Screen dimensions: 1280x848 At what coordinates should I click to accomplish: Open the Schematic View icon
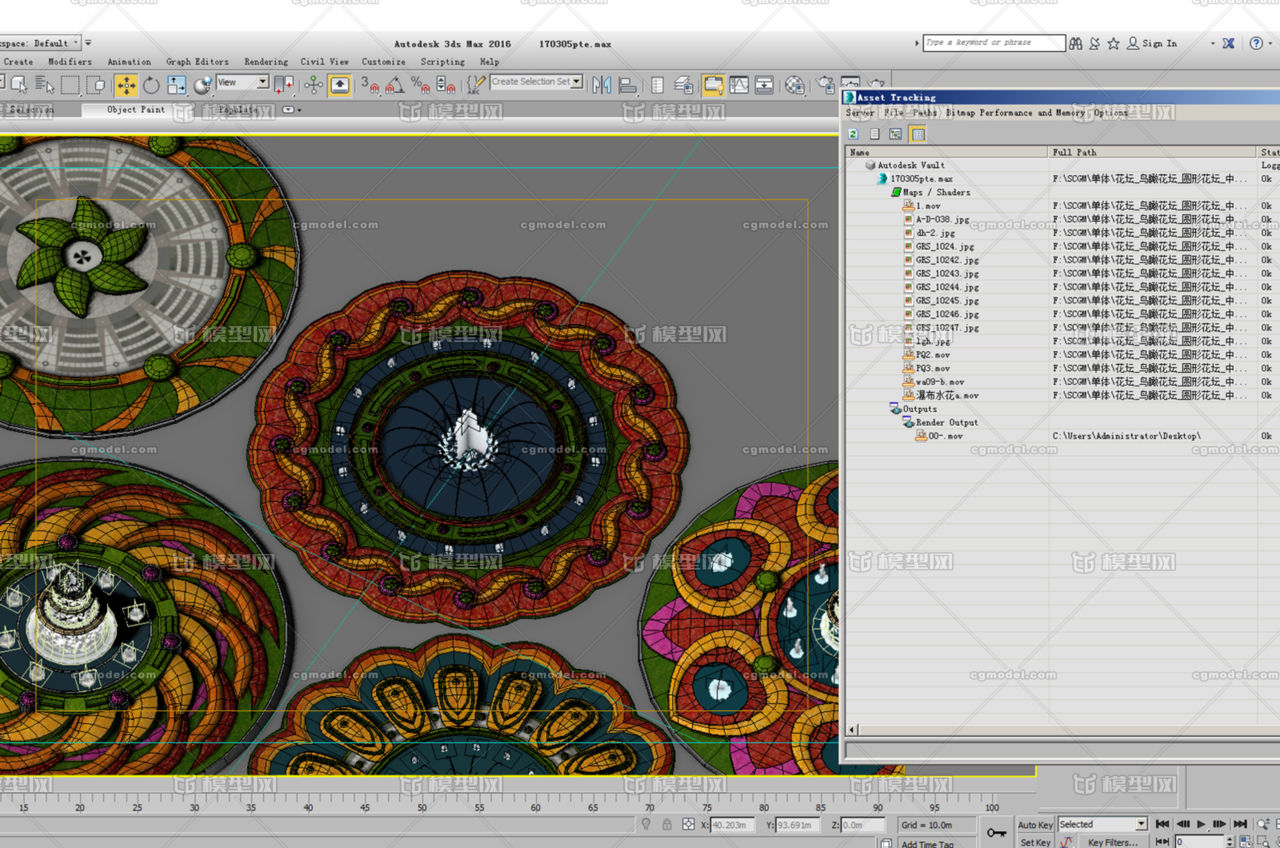pos(764,85)
